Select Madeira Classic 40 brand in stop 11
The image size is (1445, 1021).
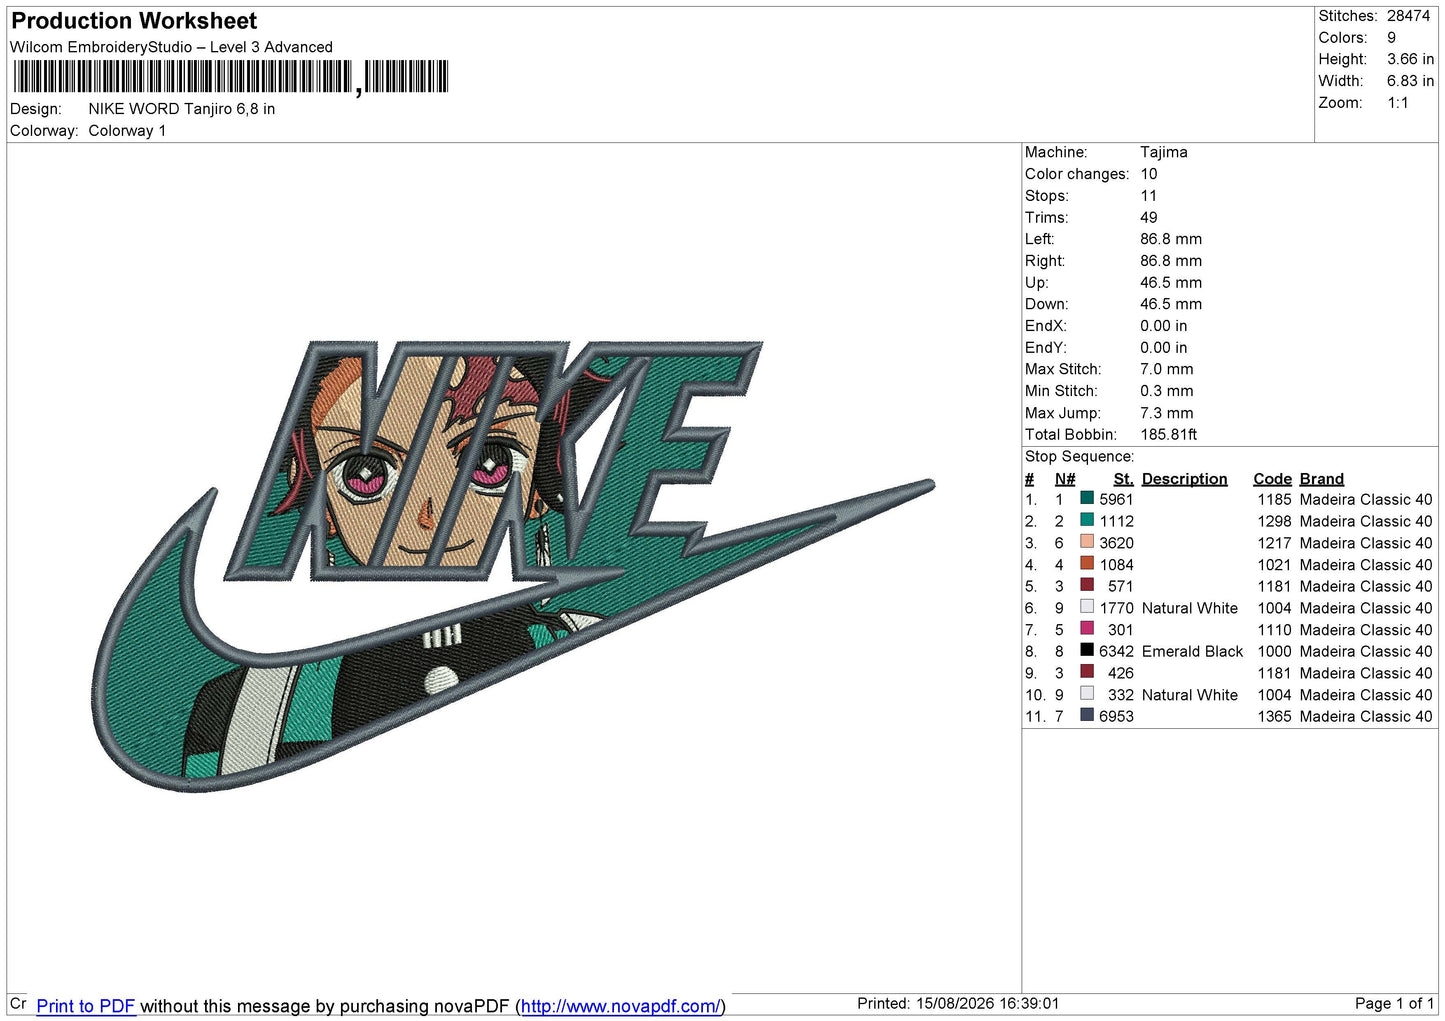(x=1366, y=716)
